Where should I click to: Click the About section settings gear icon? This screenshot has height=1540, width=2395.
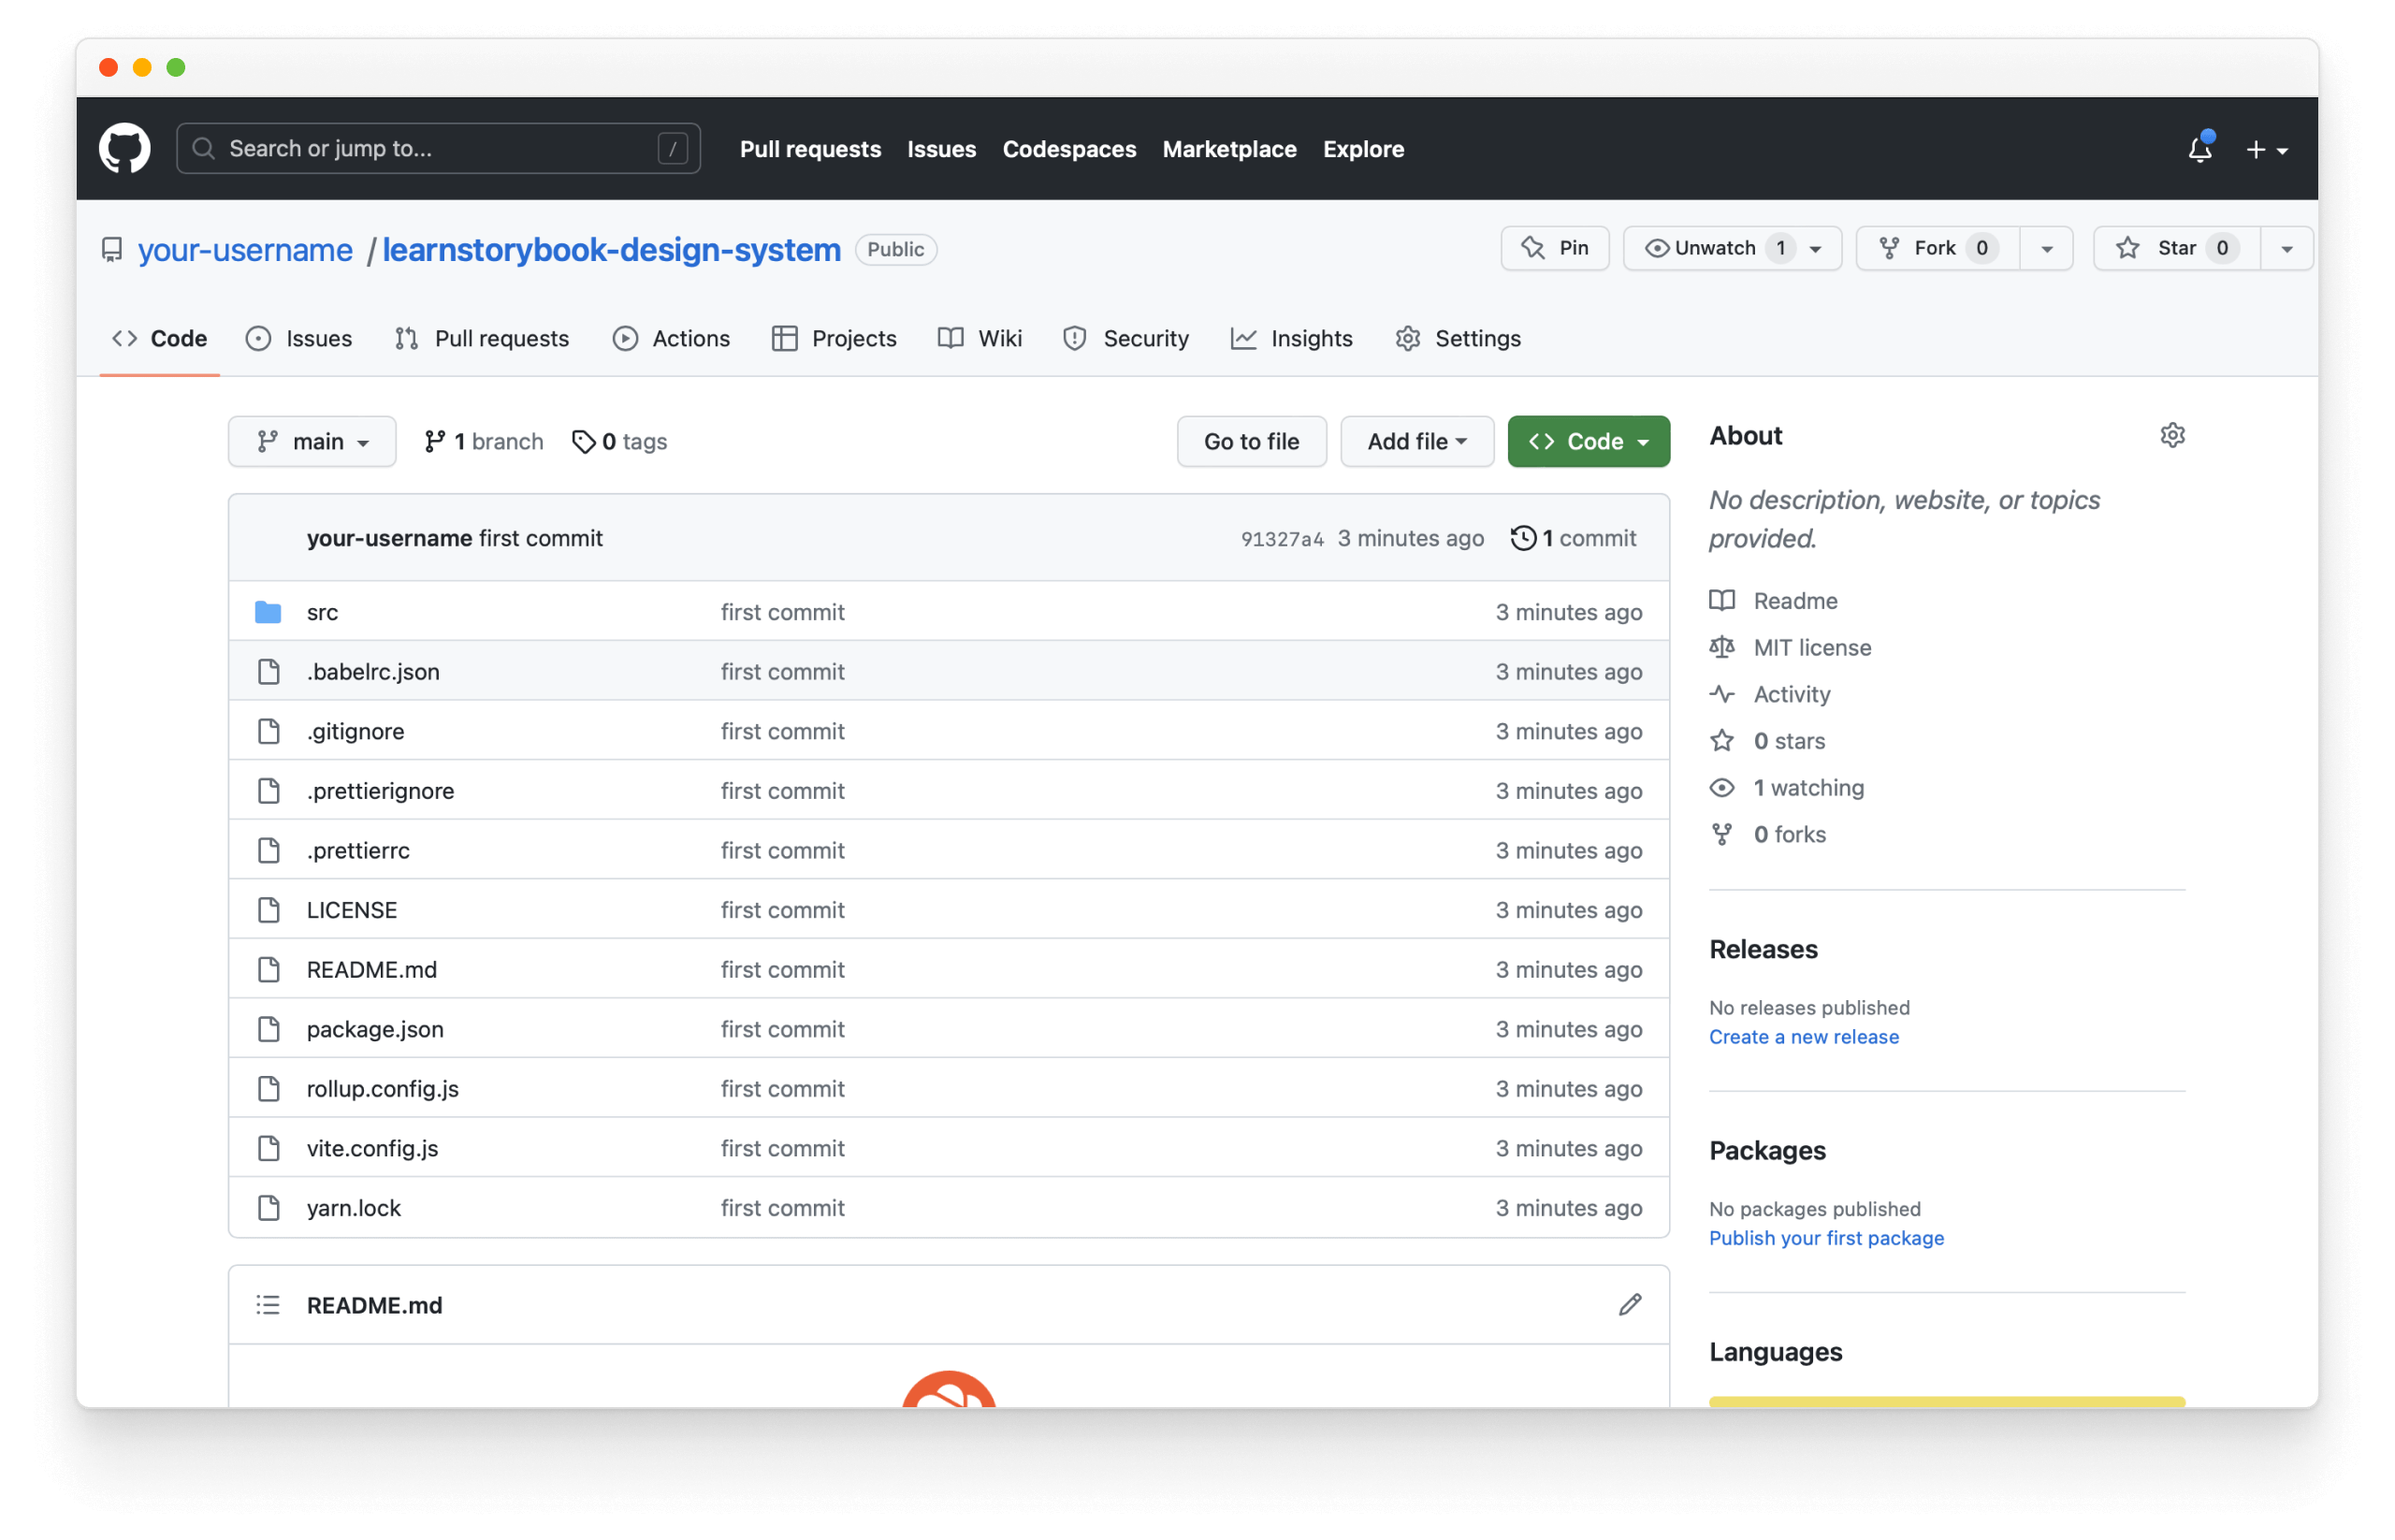[2173, 435]
